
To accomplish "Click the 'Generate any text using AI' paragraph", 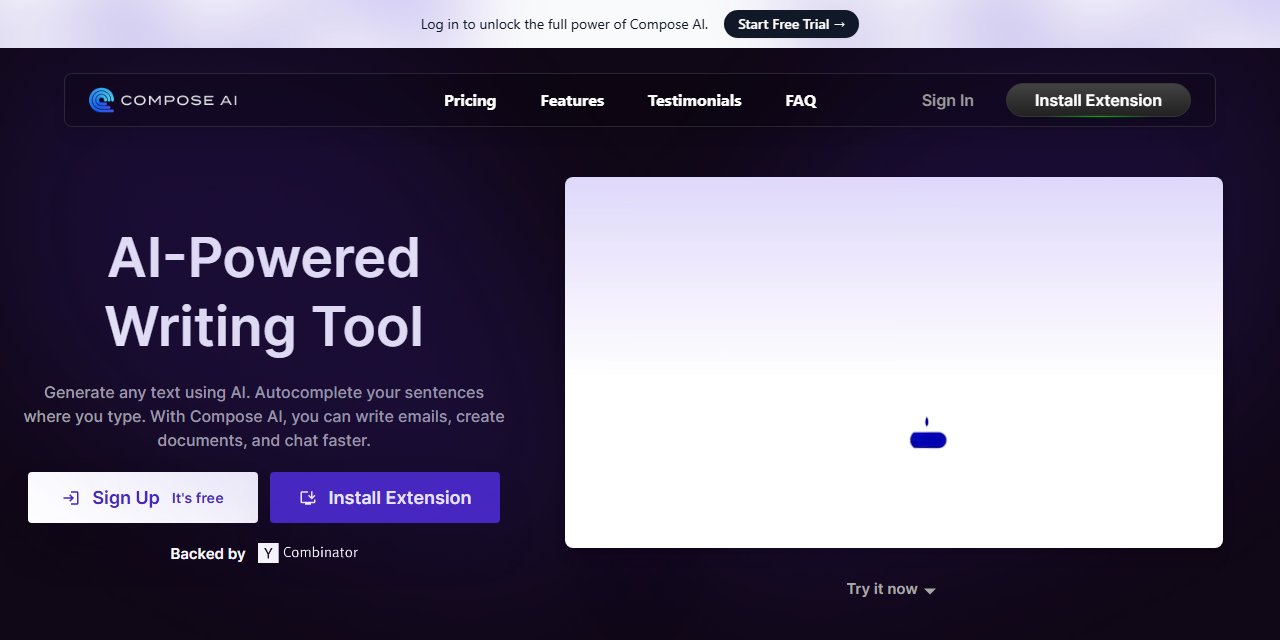I will tap(264, 416).
